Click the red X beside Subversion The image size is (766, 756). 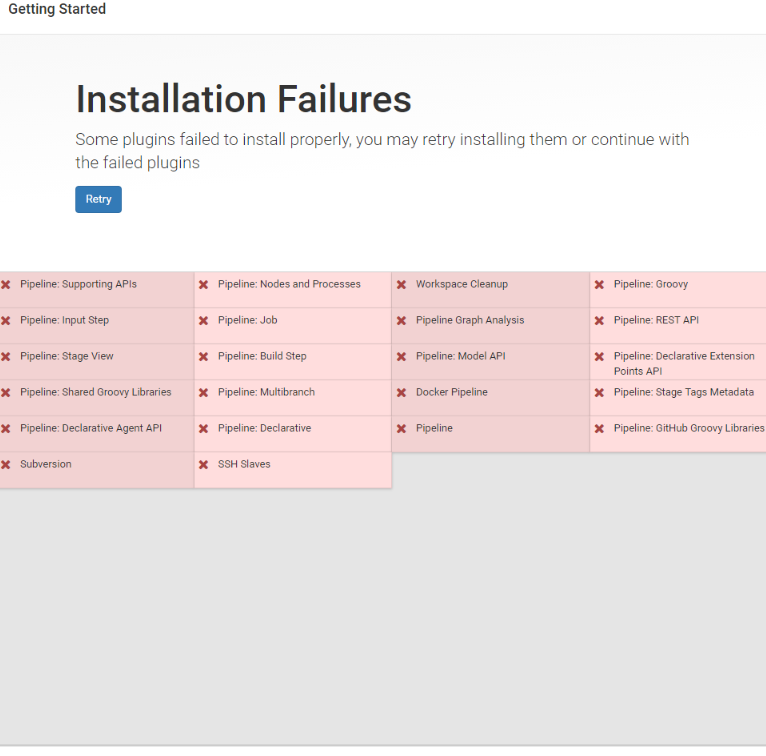(x=6, y=465)
